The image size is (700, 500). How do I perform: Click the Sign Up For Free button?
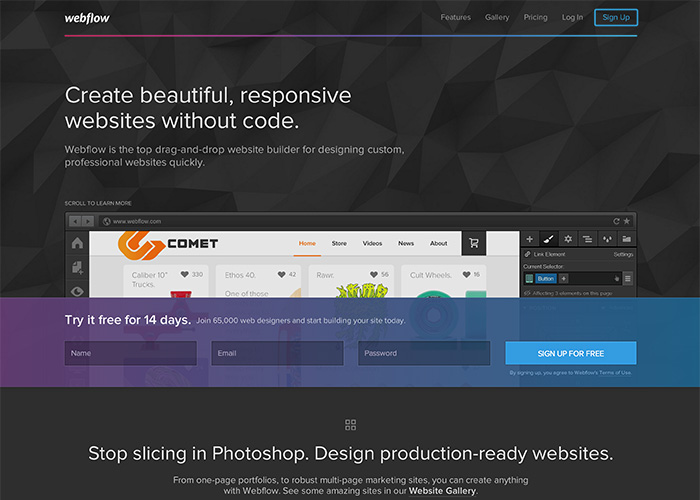[571, 353]
